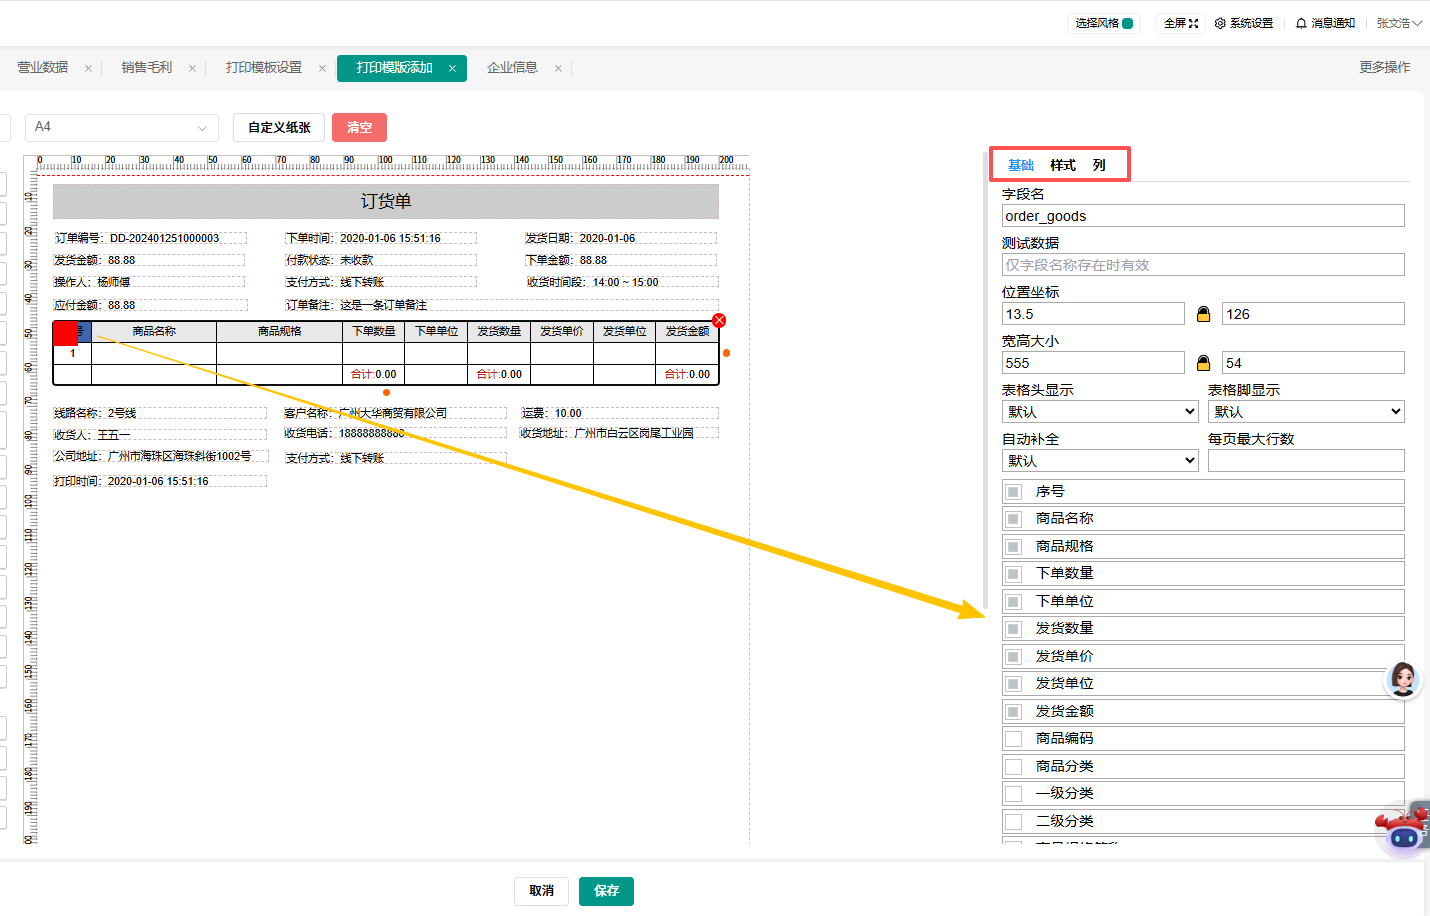
Task: Close the 打印模版添加 tab
Action: point(452,68)
